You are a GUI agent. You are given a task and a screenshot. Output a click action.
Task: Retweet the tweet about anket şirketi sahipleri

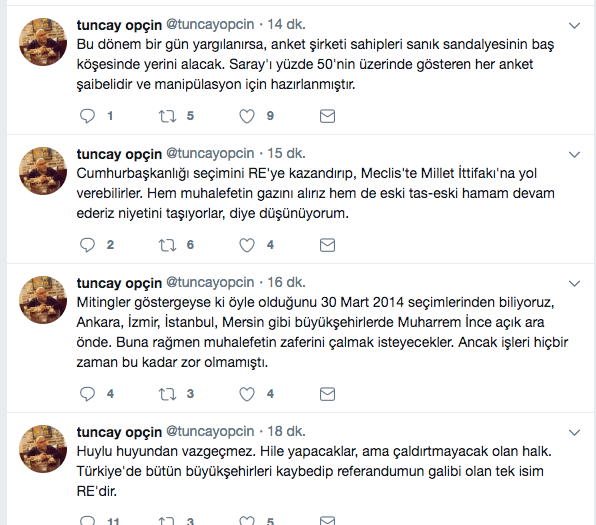[x=167, y=116]
